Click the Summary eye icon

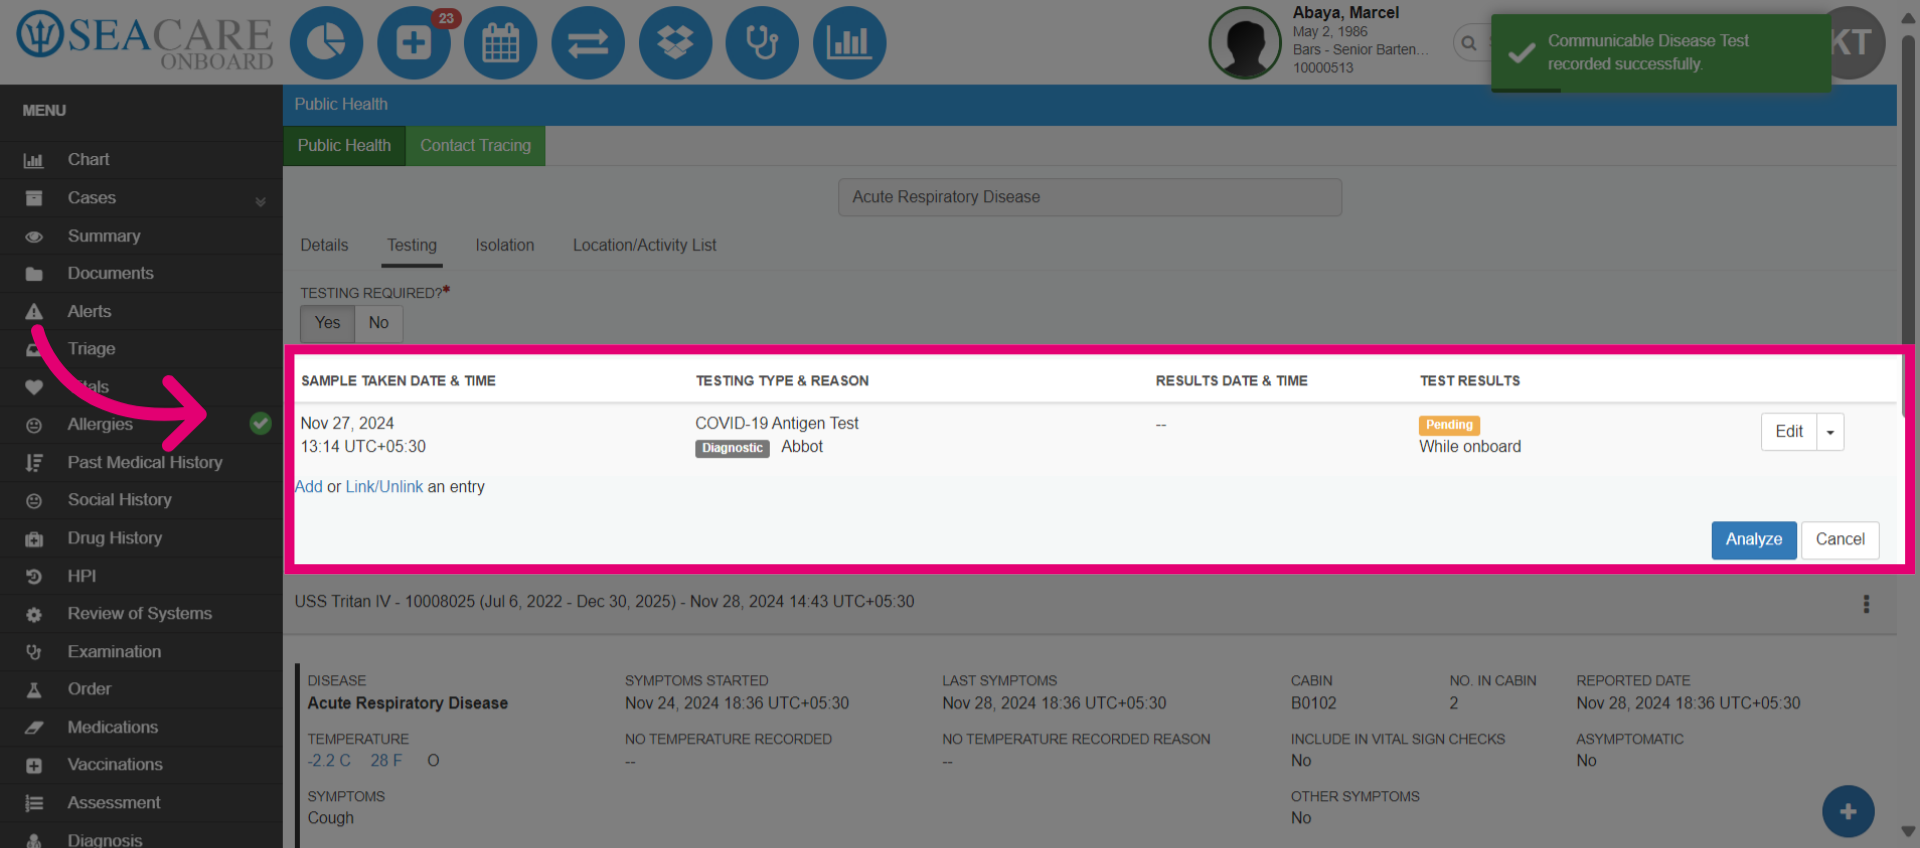tap(34, 237)
